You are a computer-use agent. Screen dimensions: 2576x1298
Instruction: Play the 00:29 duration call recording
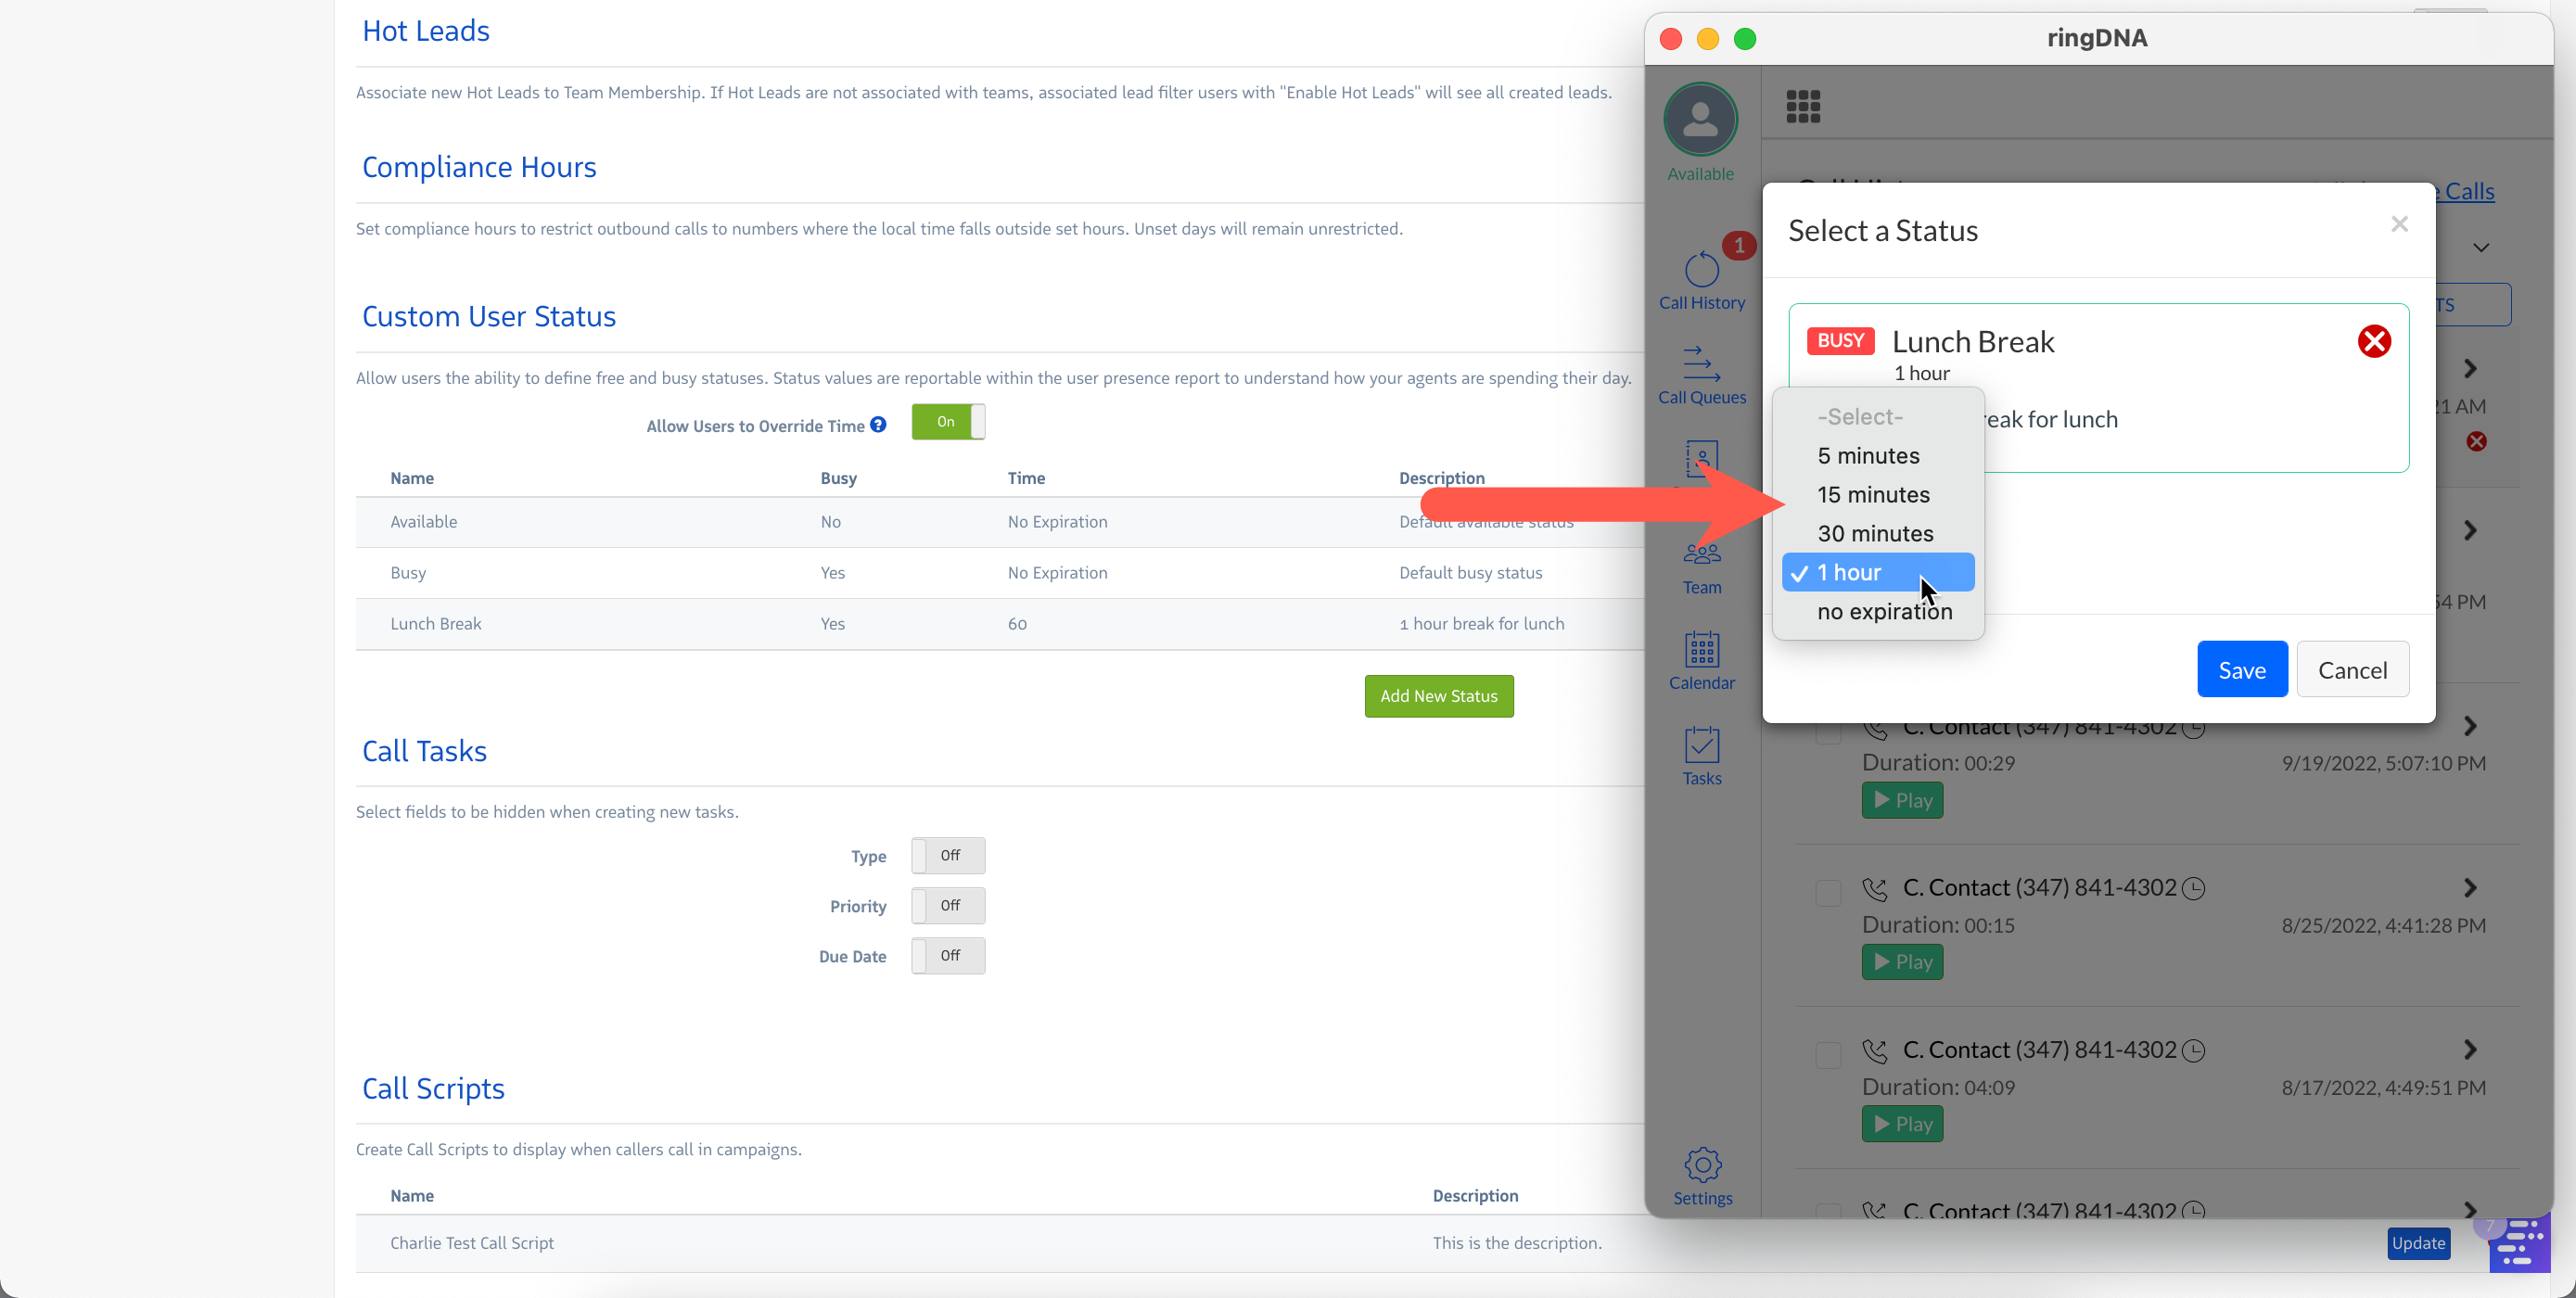pos(1901,800)
